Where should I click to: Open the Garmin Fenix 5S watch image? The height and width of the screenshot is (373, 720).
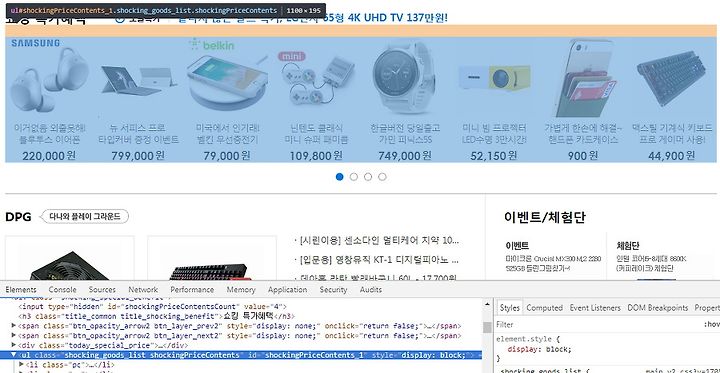404,78
